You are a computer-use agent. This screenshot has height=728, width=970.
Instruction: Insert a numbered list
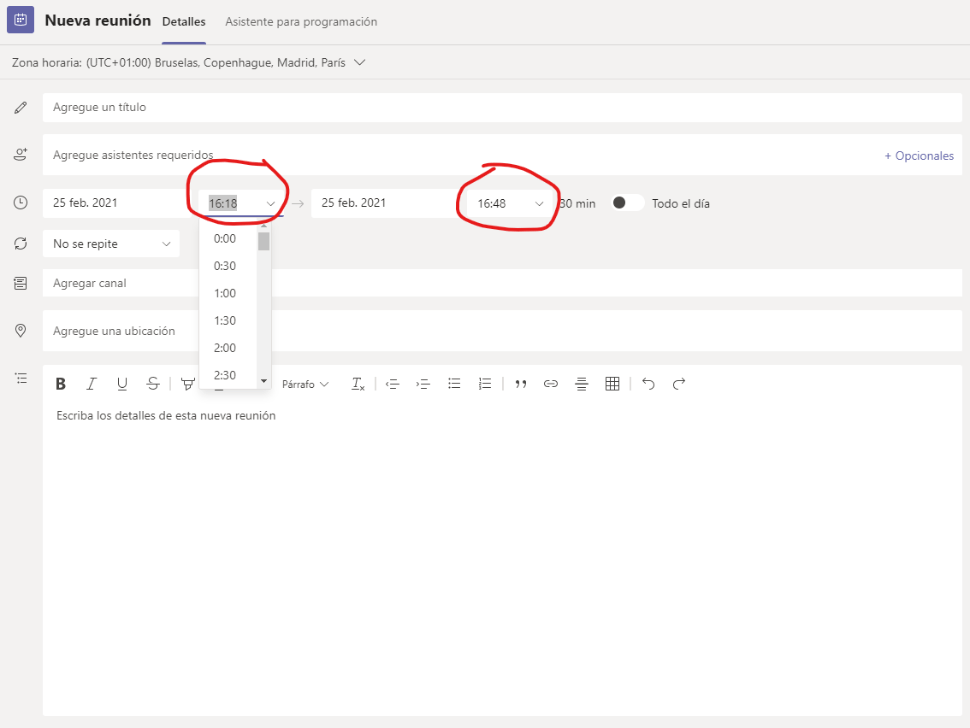click(x=485, y=384)
